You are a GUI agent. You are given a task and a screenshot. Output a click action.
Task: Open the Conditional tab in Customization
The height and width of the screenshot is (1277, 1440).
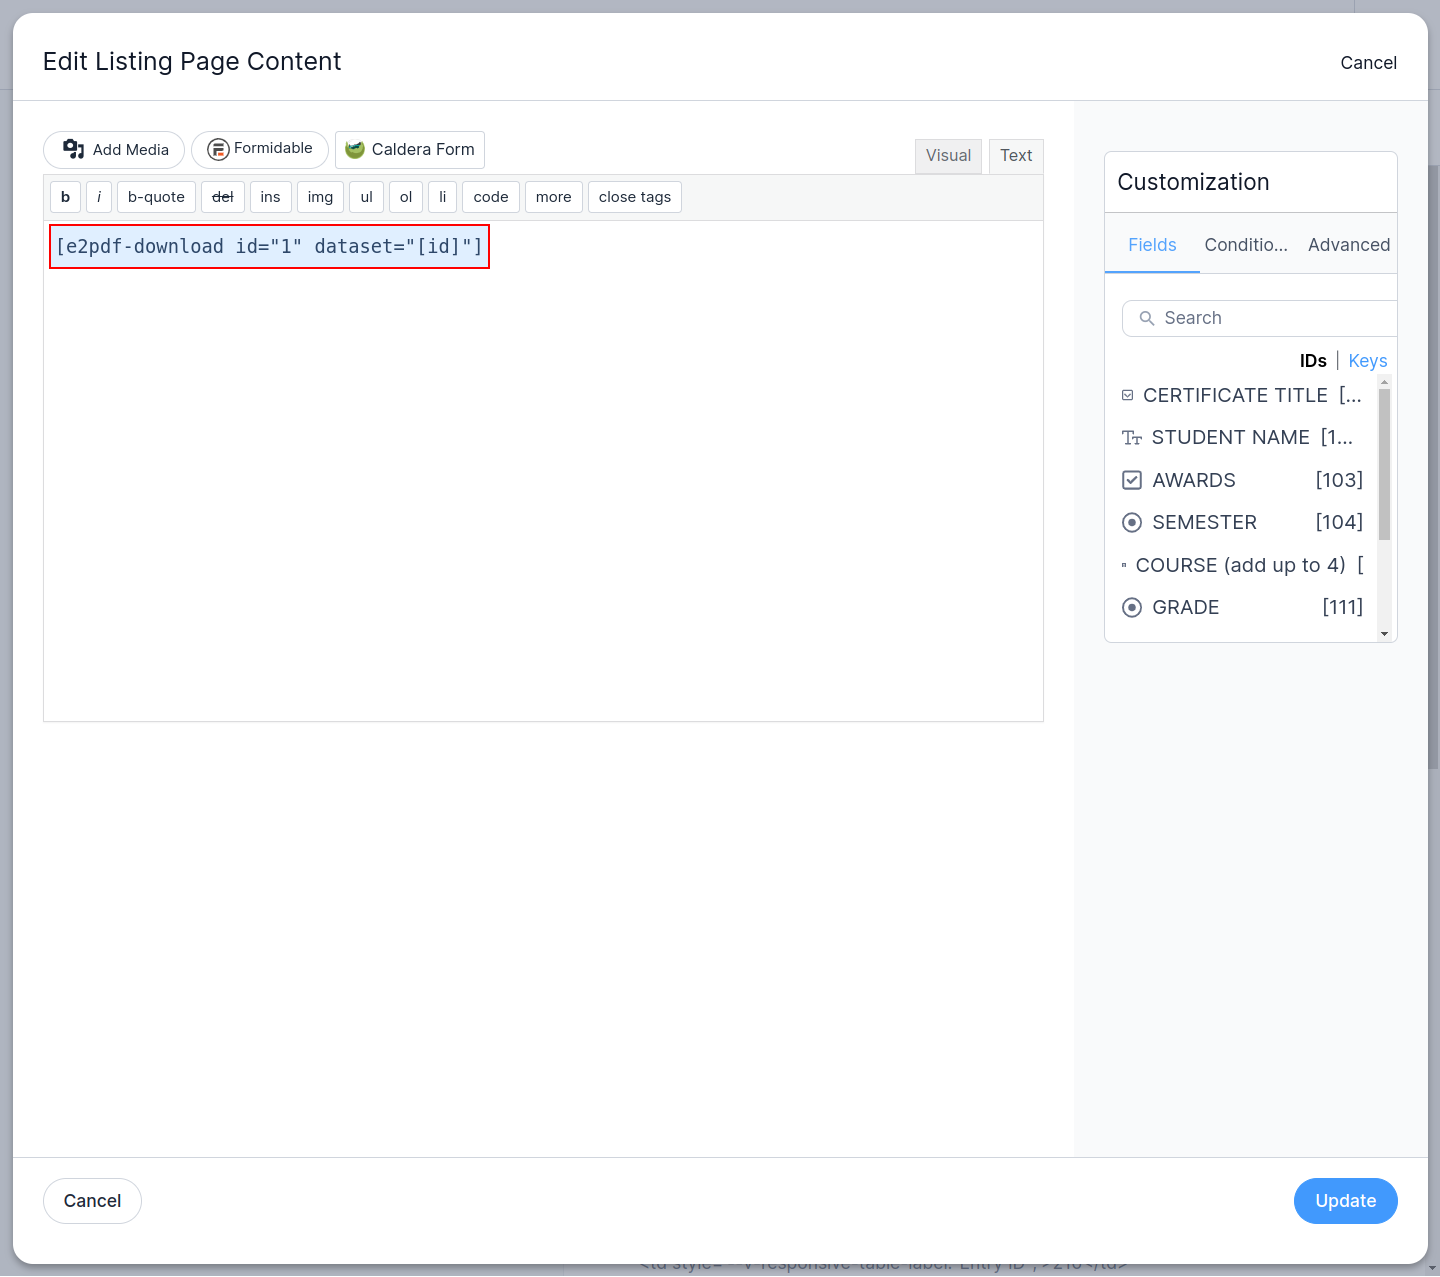pyautogui.click(x=1245, y=245)
